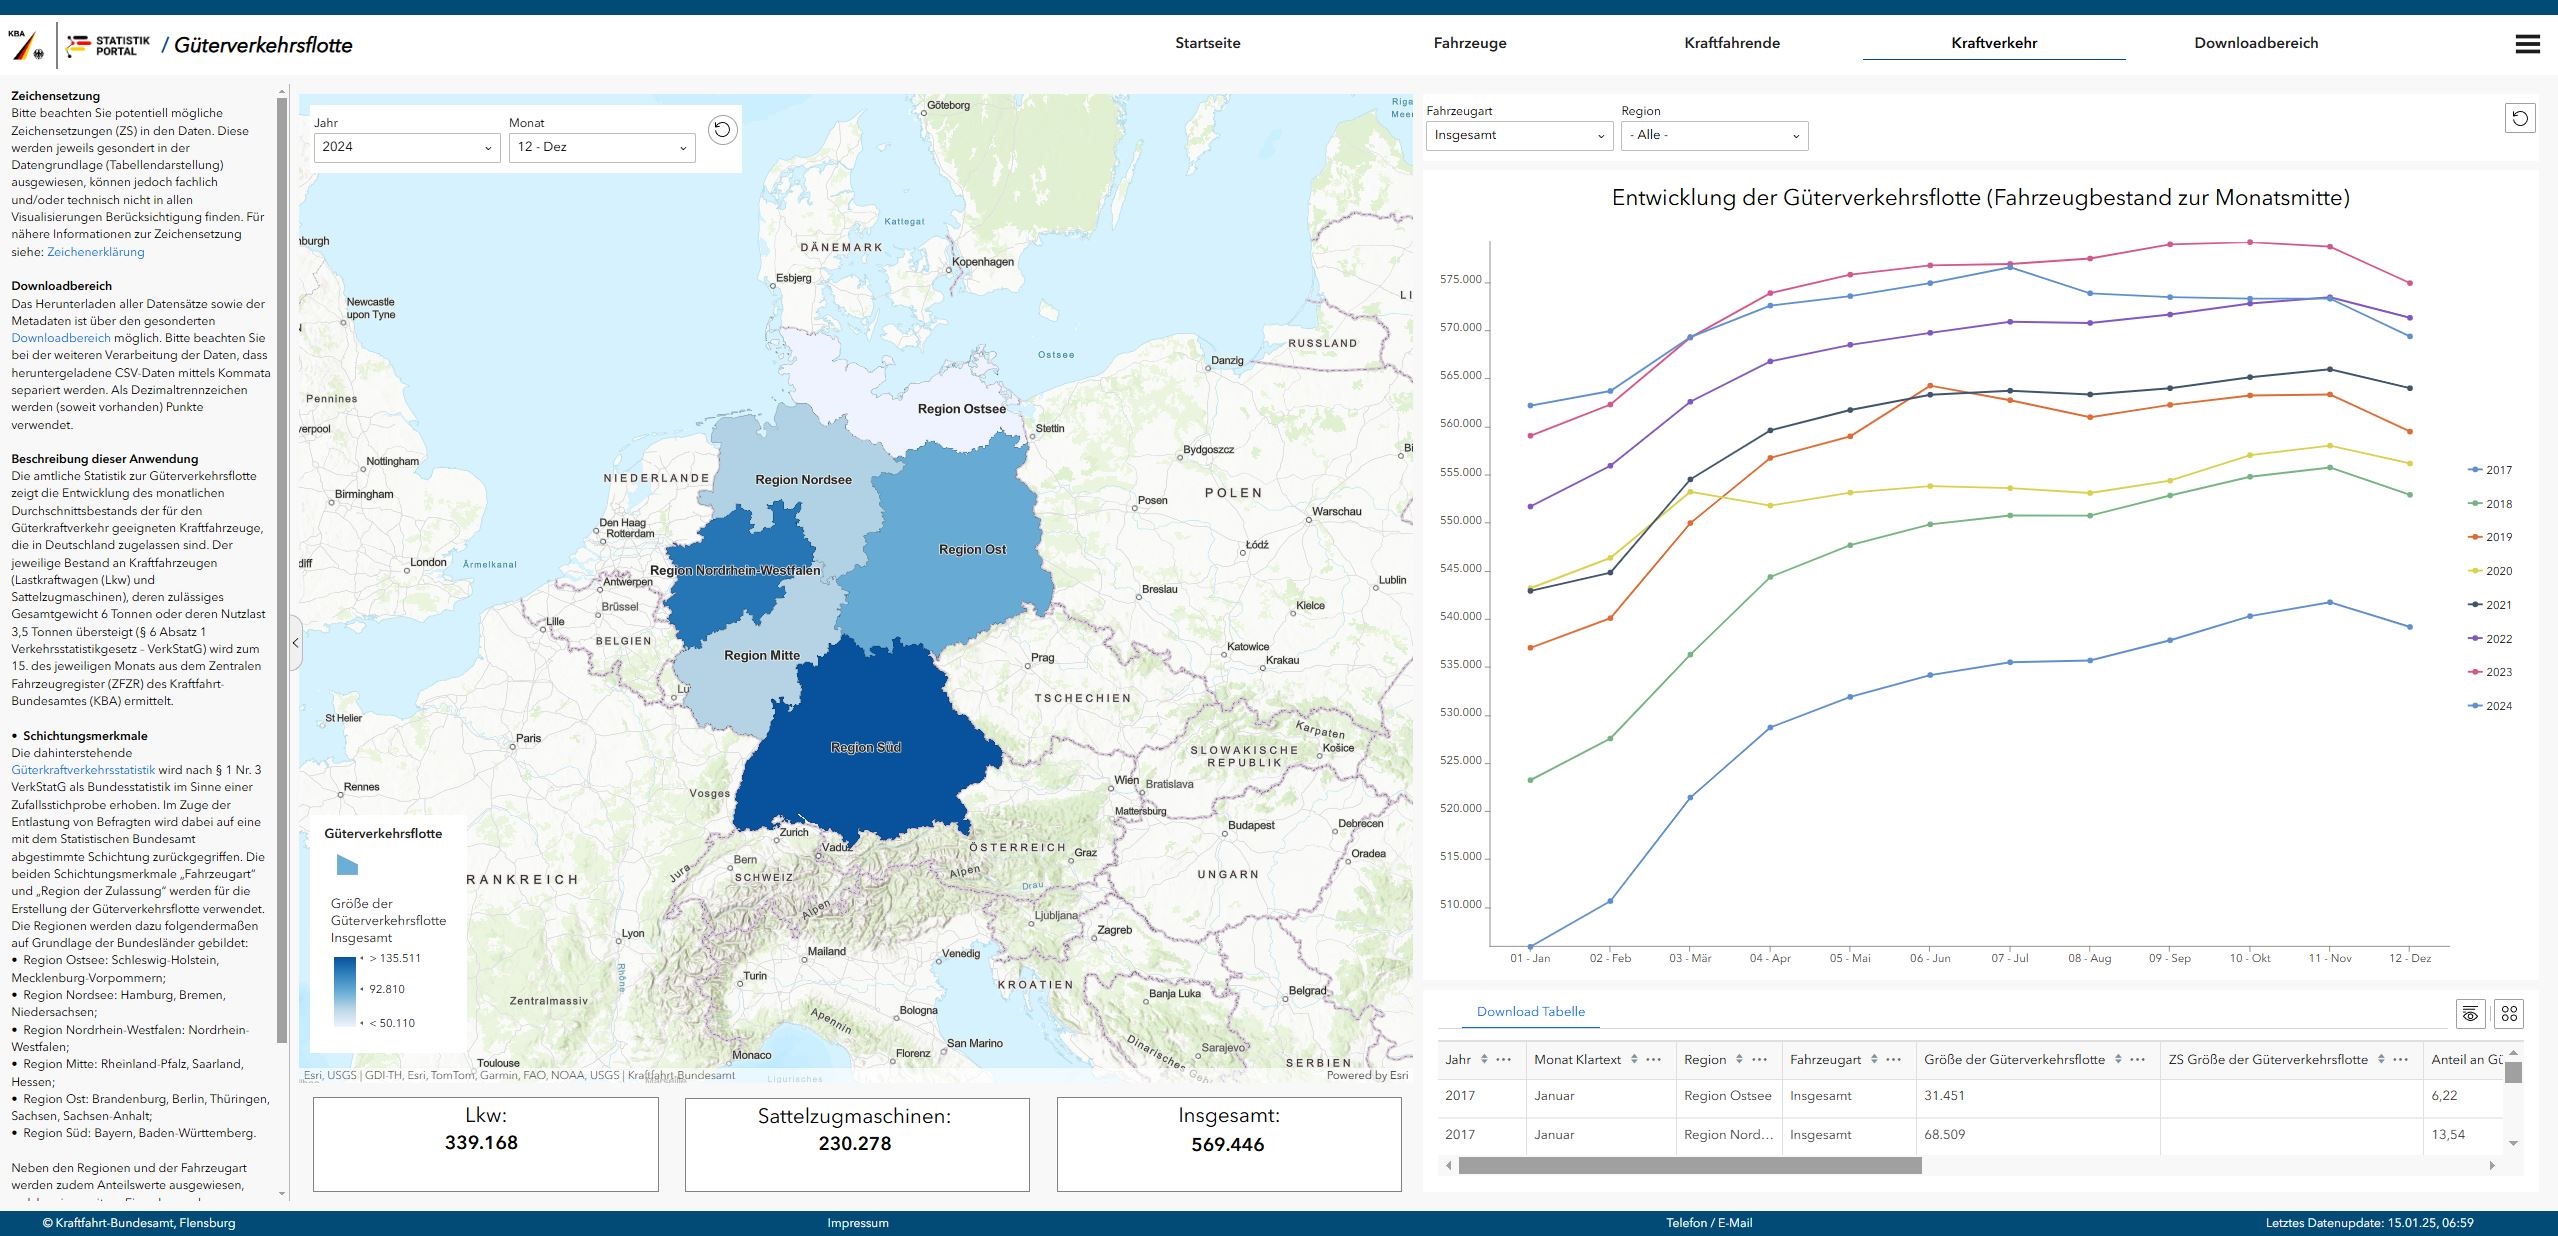Open the Jahr dropdown
Image resolution: width=2558 pixels, height=1236 pixels.
(x=405, y=147)
